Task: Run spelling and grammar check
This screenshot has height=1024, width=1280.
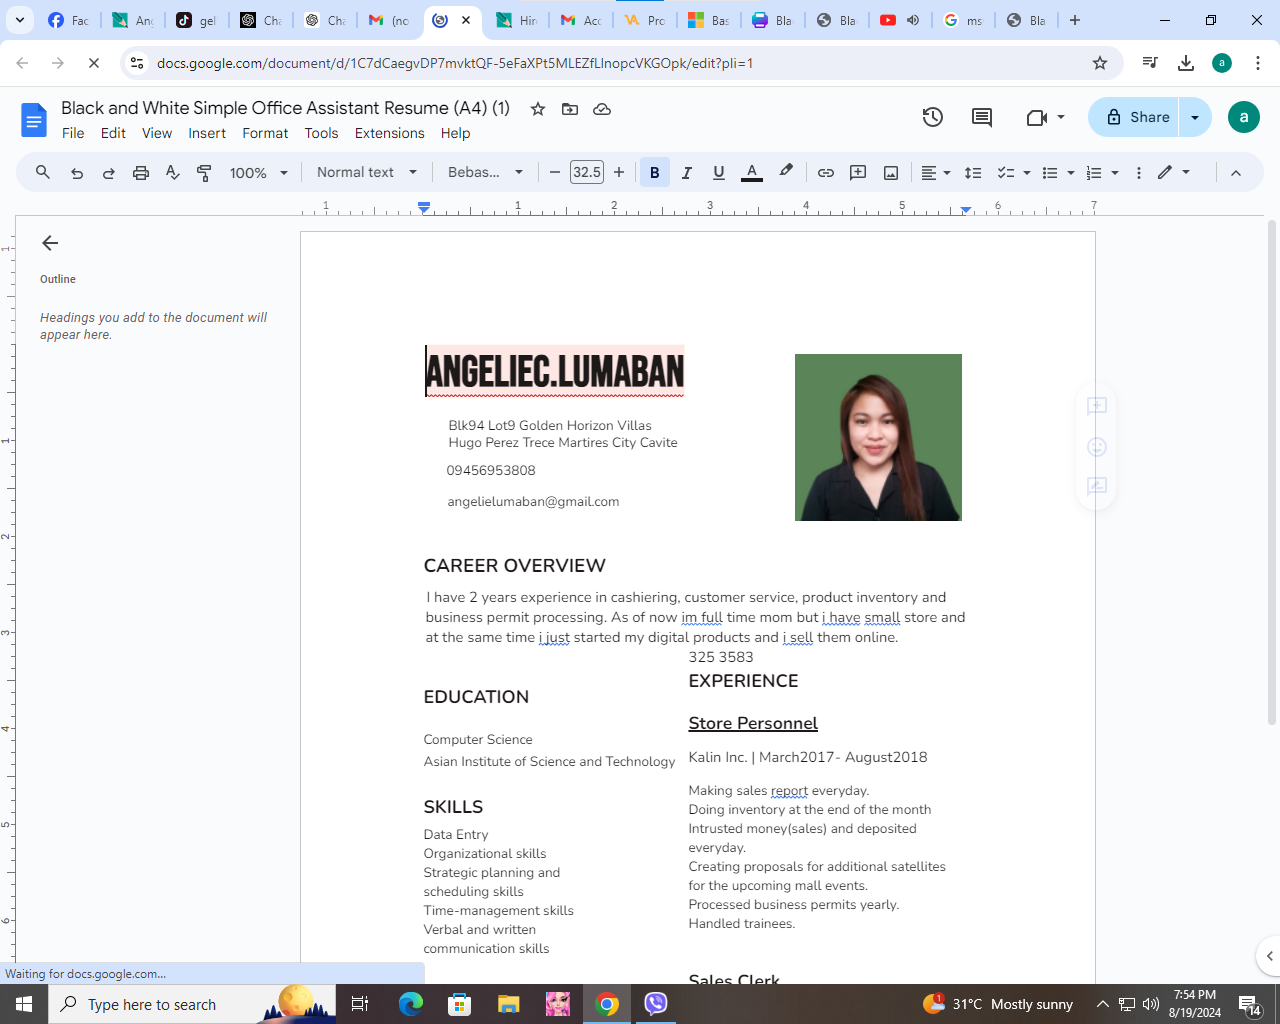Action: [173, 173]
